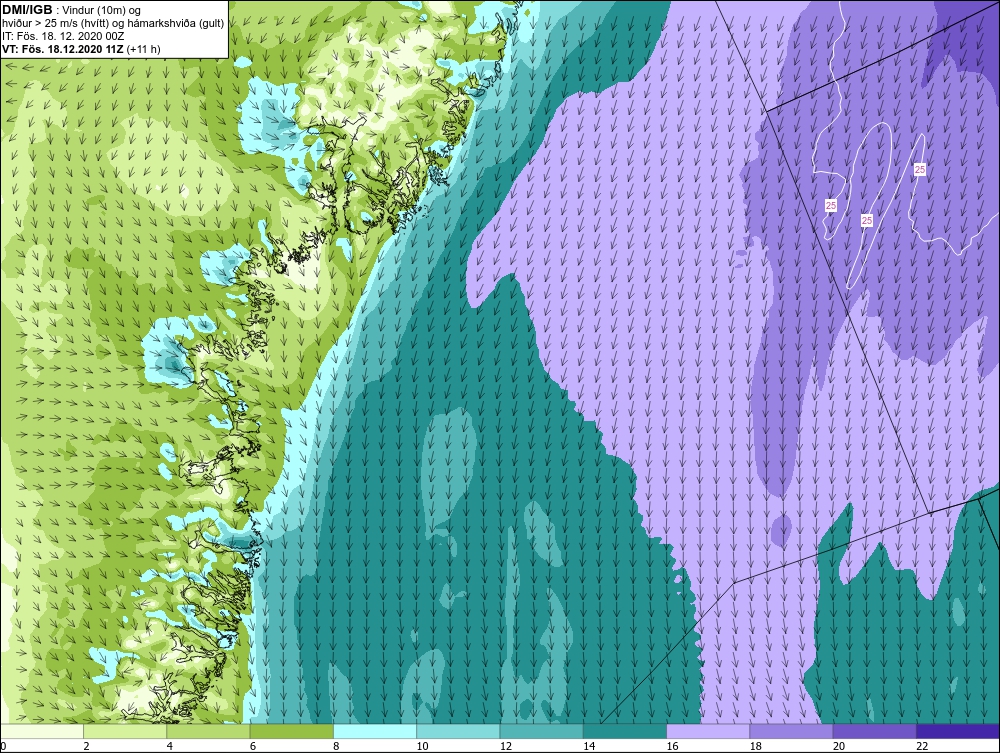Click the 20–22 m/s violet swatch
The image size is (1000, 753).
point(874,731)
